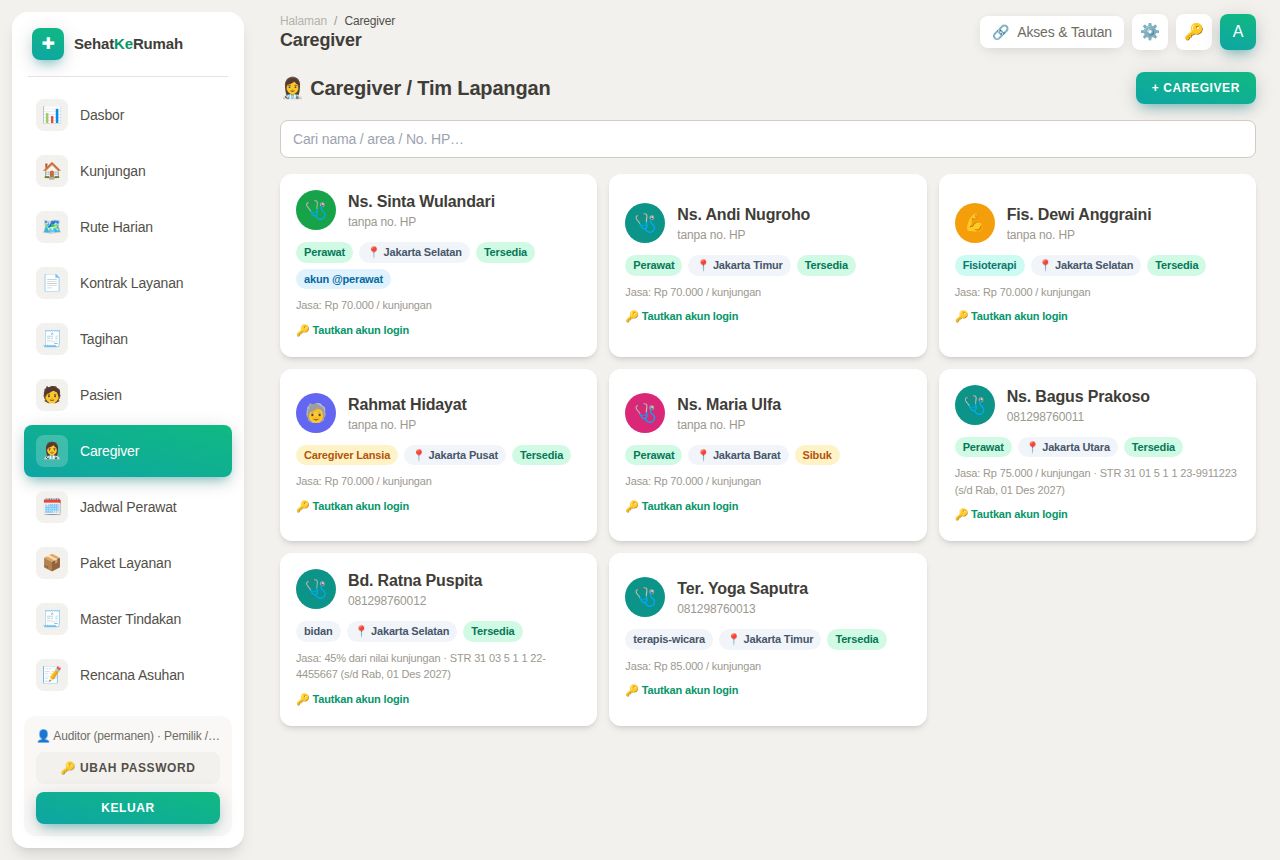Click the SehatKeRumah plus logo icon
This screenshot has width=1280, height=860.
tap(48, 44)
